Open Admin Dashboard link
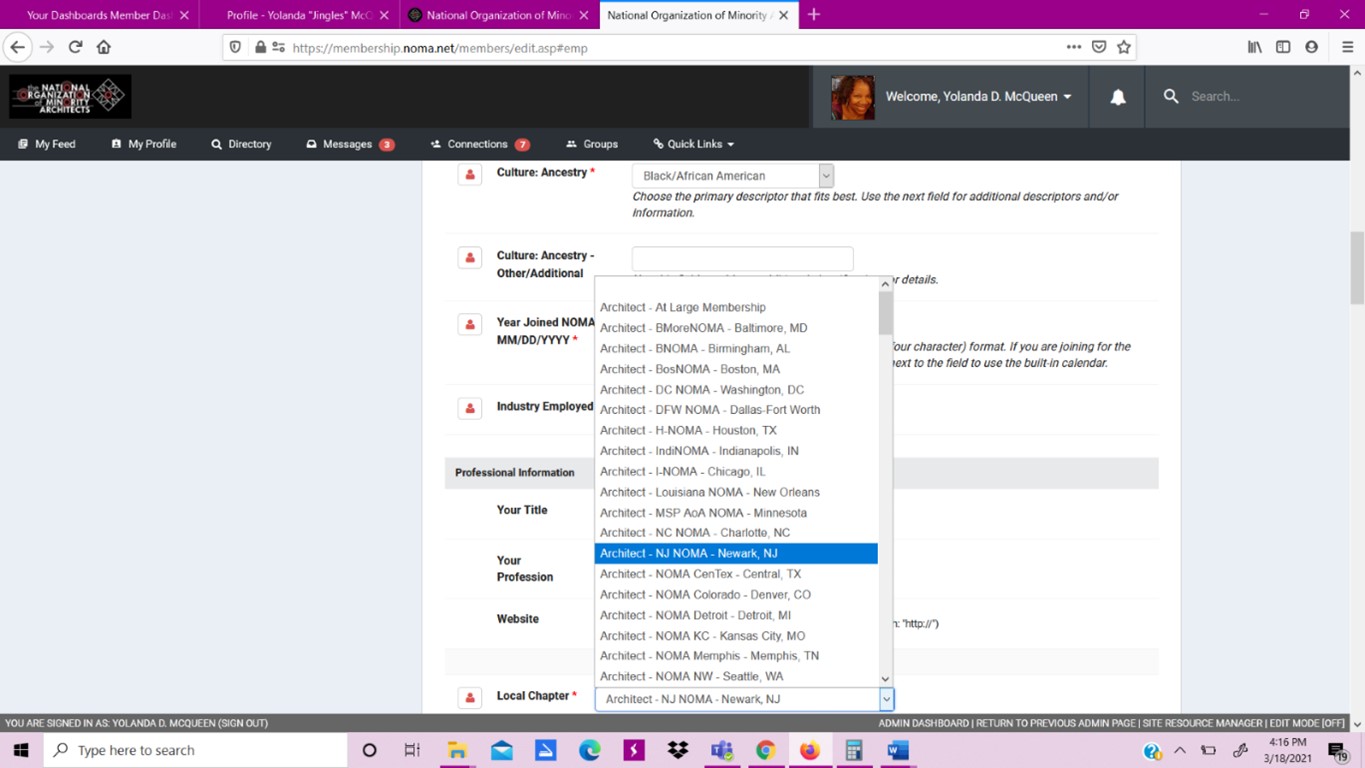 923,723
